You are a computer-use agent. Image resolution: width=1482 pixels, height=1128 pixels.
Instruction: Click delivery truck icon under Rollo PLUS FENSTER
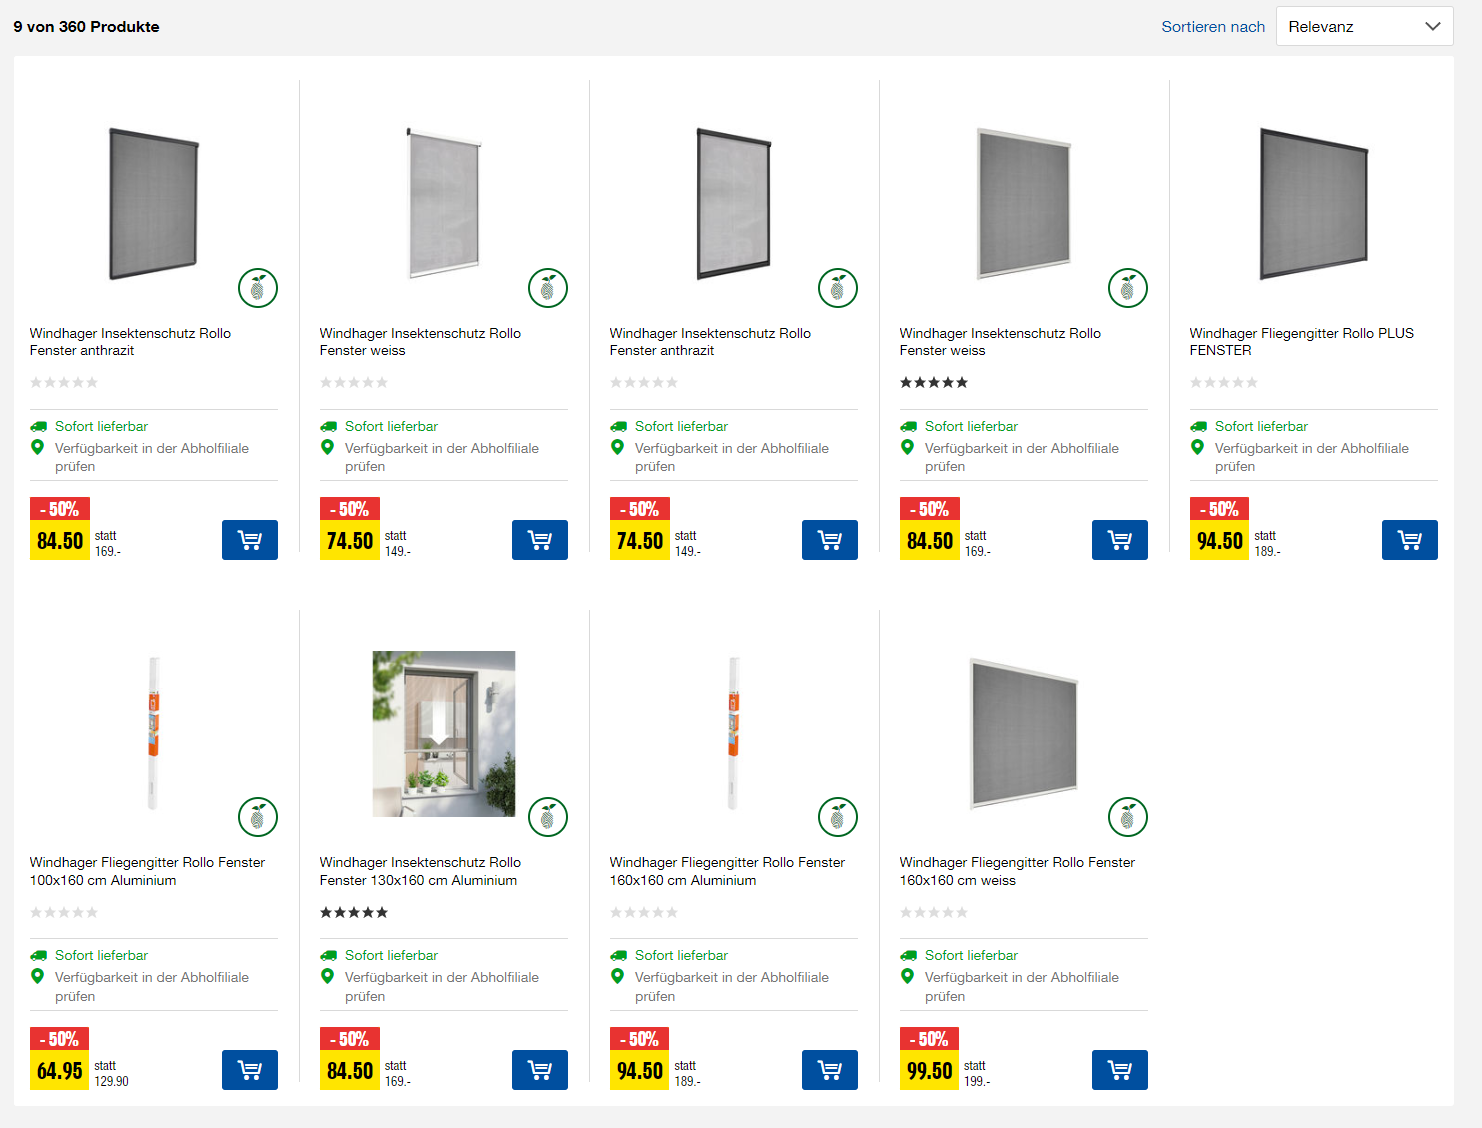(1198, 426)
